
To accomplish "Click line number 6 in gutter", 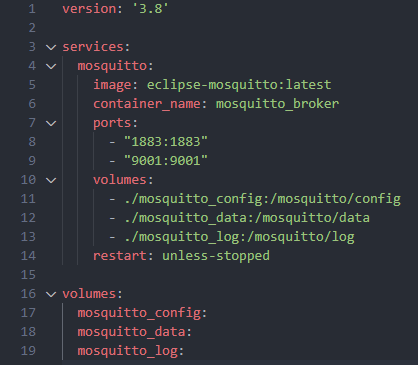I will click(32, 104).
